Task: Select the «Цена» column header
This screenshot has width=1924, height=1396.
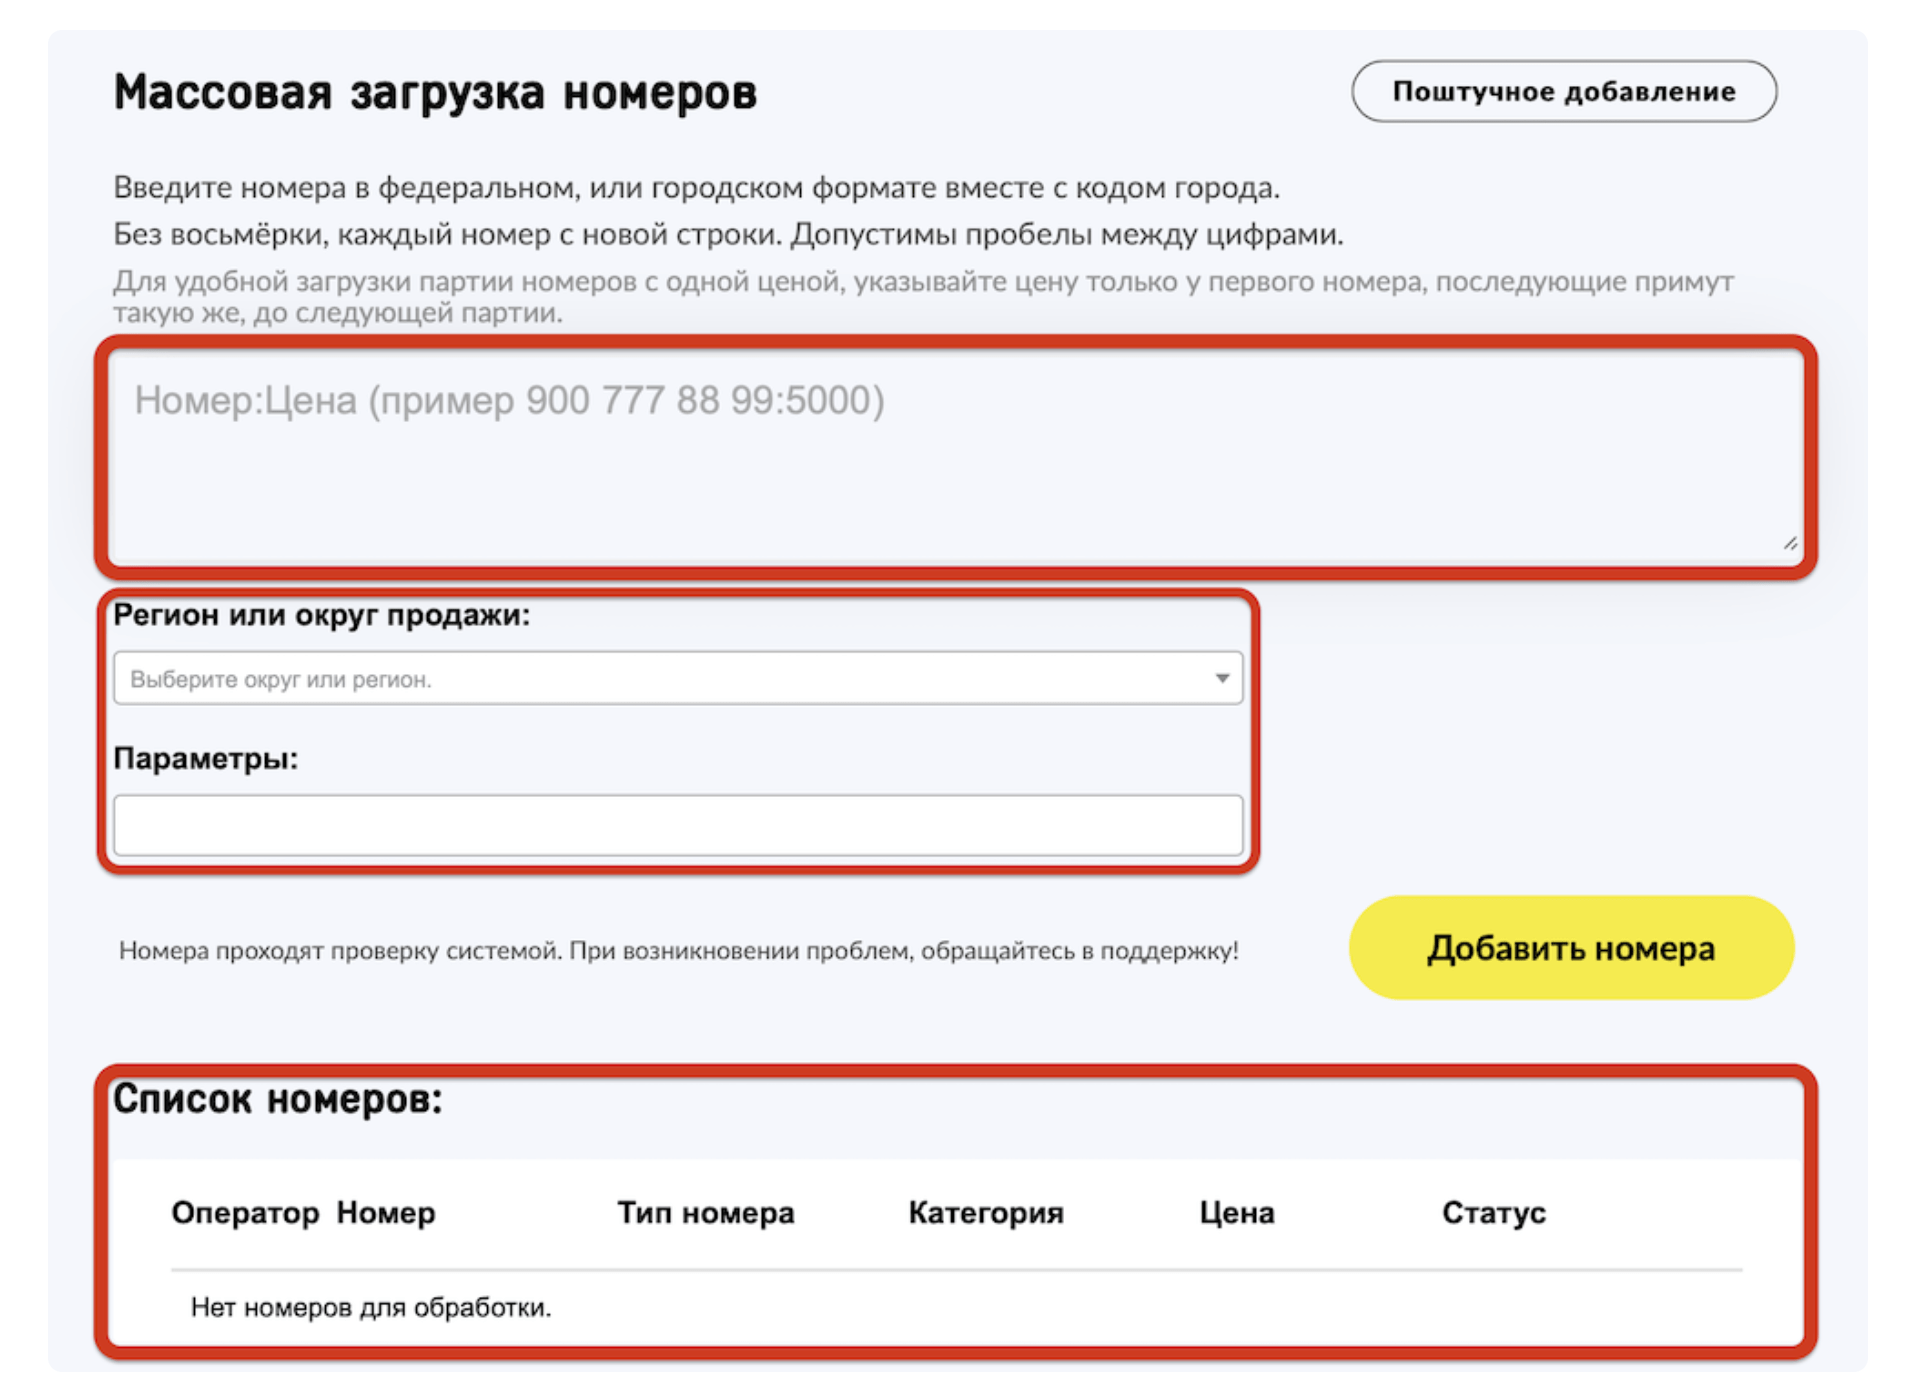Action: (1237, 1212)
